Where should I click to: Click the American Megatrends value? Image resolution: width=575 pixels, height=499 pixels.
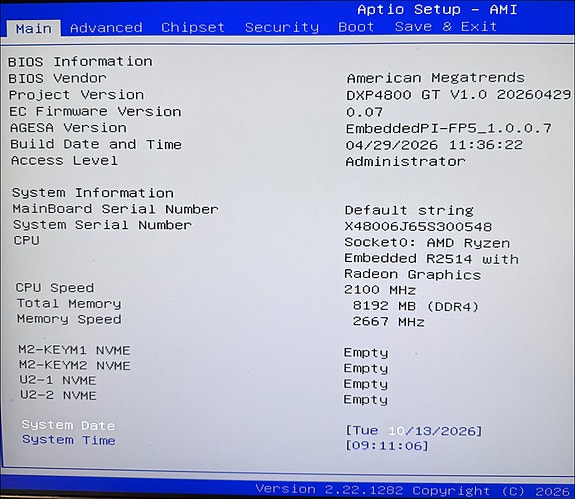point(436,78)
